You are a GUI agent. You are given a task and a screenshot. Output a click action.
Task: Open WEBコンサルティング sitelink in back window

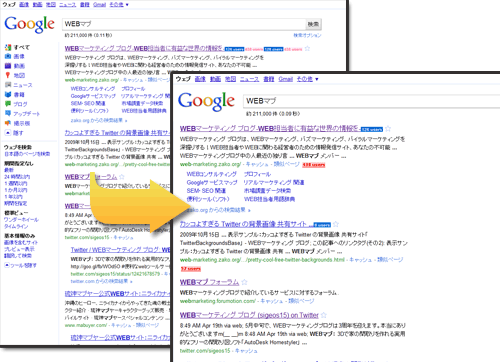(93, 89)
